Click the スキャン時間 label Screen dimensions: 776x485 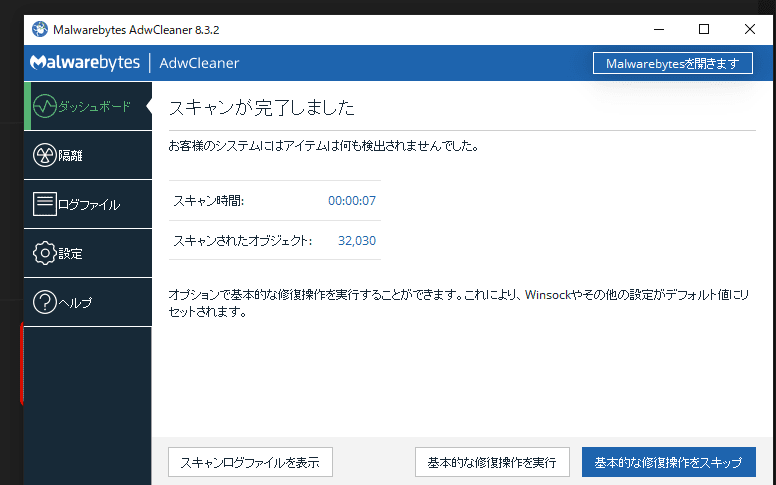click(208, 200)
